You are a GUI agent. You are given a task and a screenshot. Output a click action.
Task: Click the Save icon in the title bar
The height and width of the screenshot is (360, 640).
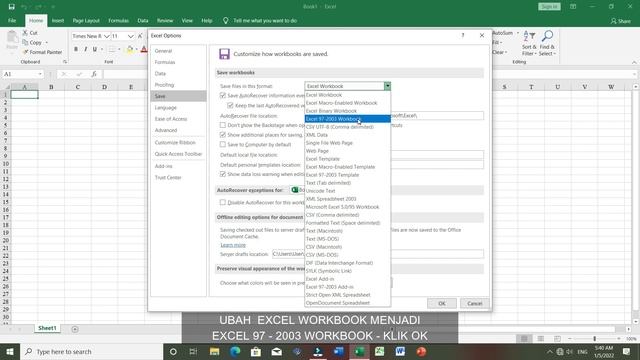point(11,7)
